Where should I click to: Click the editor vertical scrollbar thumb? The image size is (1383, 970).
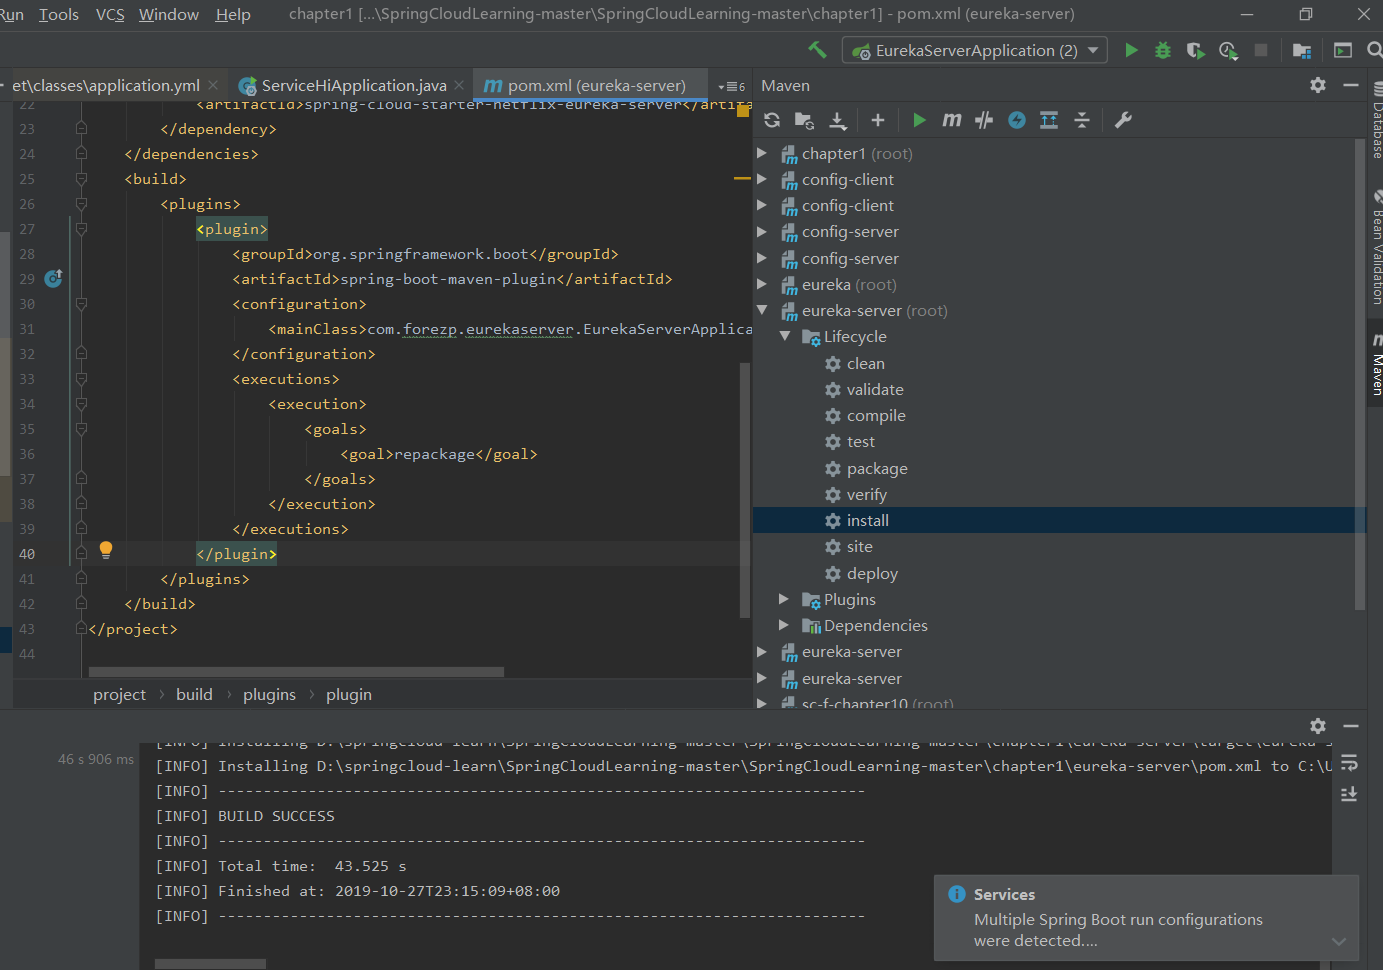744,490
